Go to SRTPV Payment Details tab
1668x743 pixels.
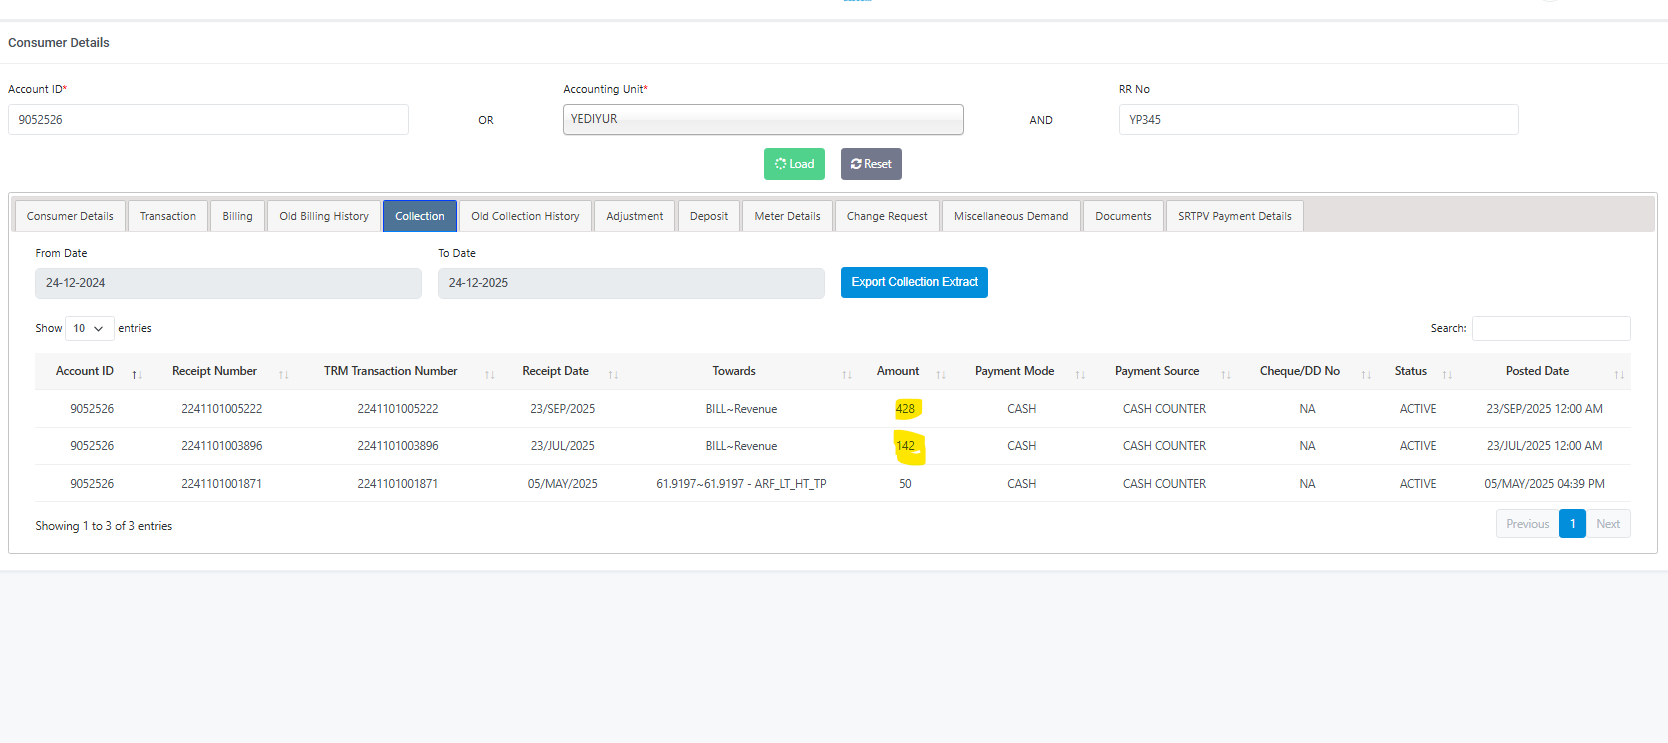click(x=1234, y=216)
